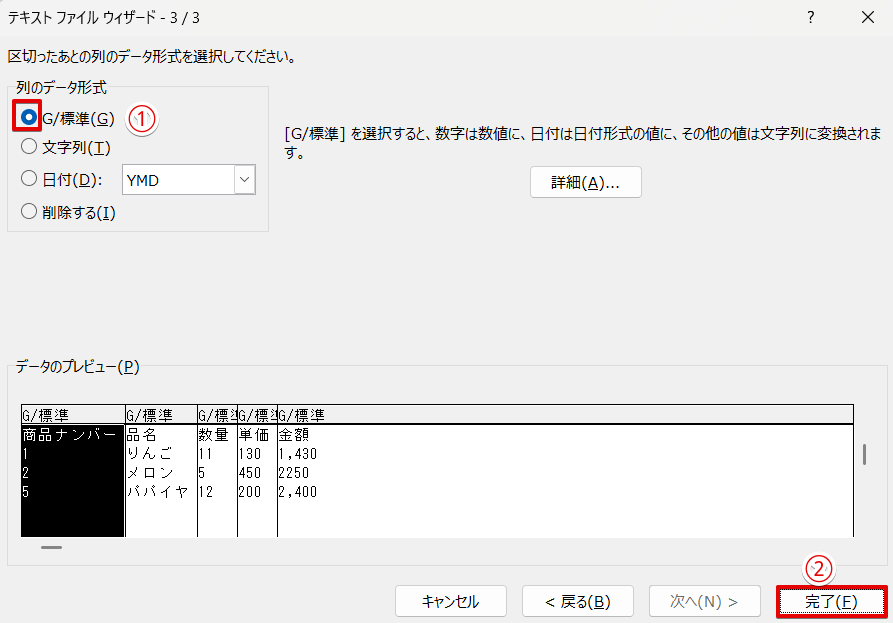This screenshot has height=623, width=893.
Task: Open the Help question mark icon
Action: click(810, 17)
